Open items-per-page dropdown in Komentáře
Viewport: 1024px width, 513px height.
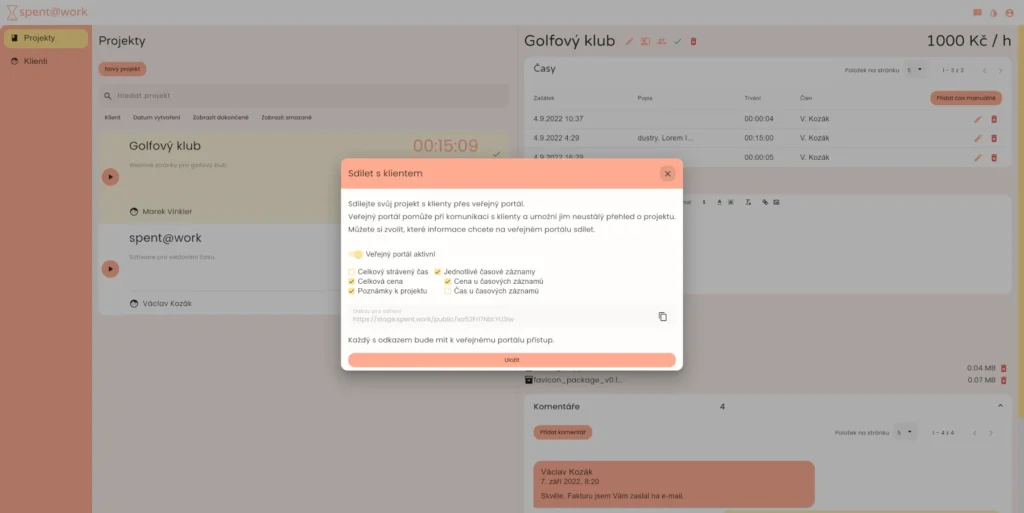coord(904,433)
